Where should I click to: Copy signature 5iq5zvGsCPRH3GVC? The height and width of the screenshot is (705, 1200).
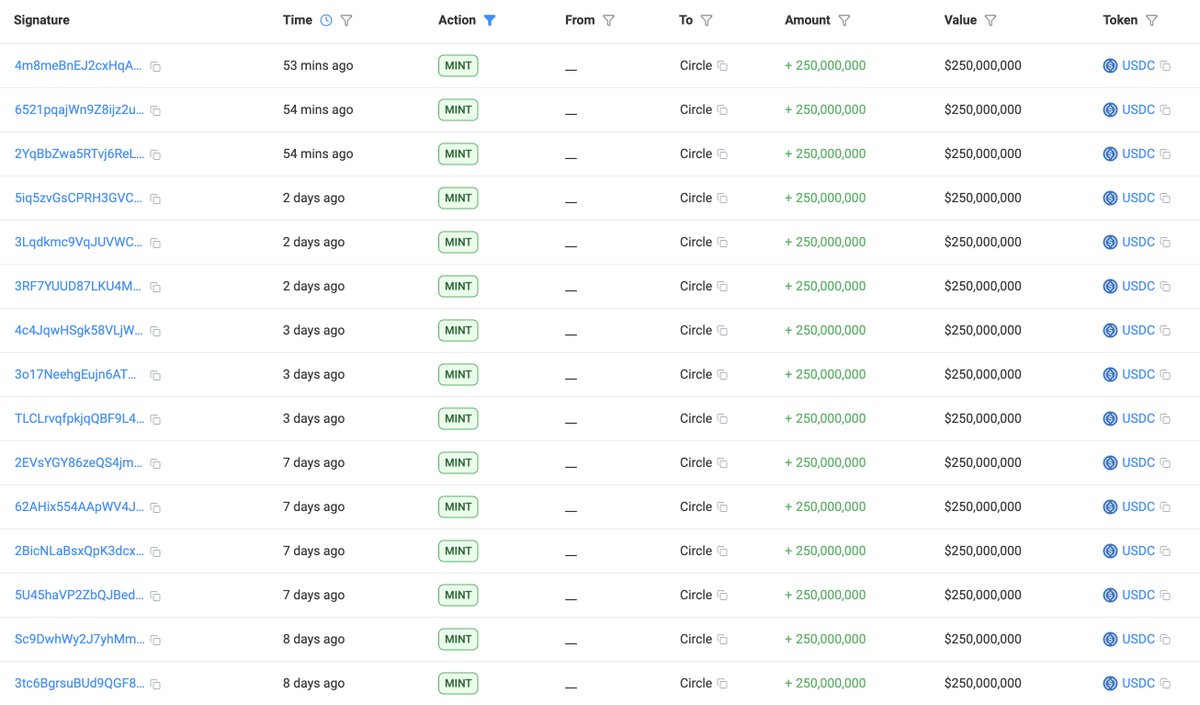pos(155,199)
